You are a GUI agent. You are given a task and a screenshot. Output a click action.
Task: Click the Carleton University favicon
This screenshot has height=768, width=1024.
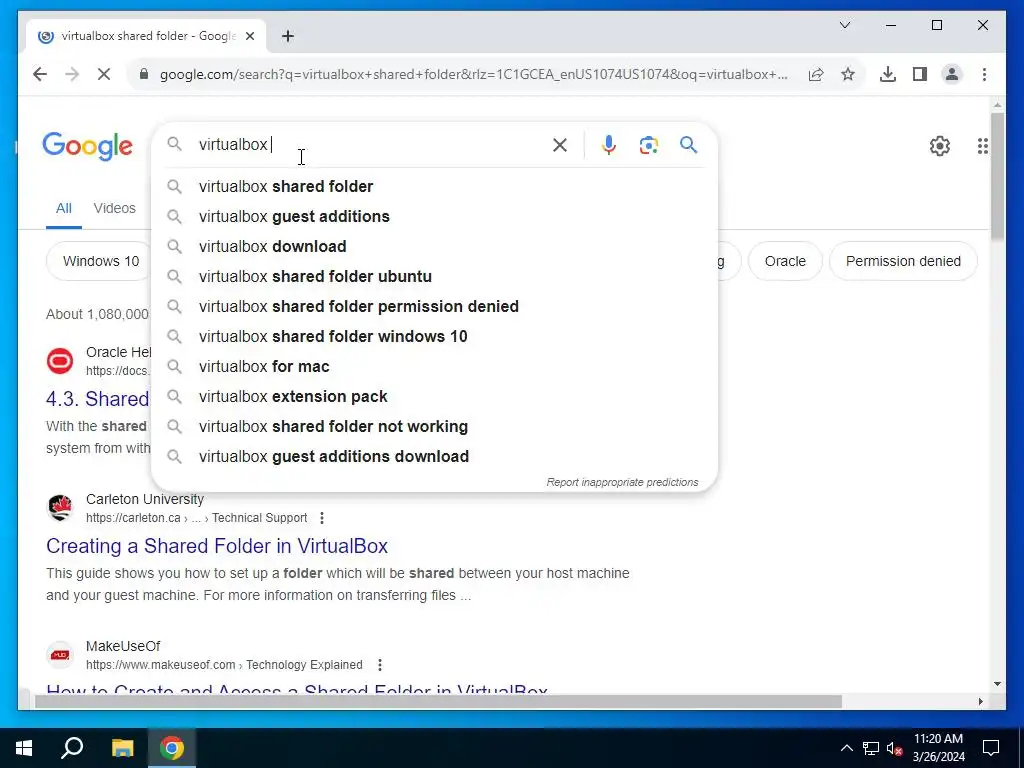[x=60, y=508]
